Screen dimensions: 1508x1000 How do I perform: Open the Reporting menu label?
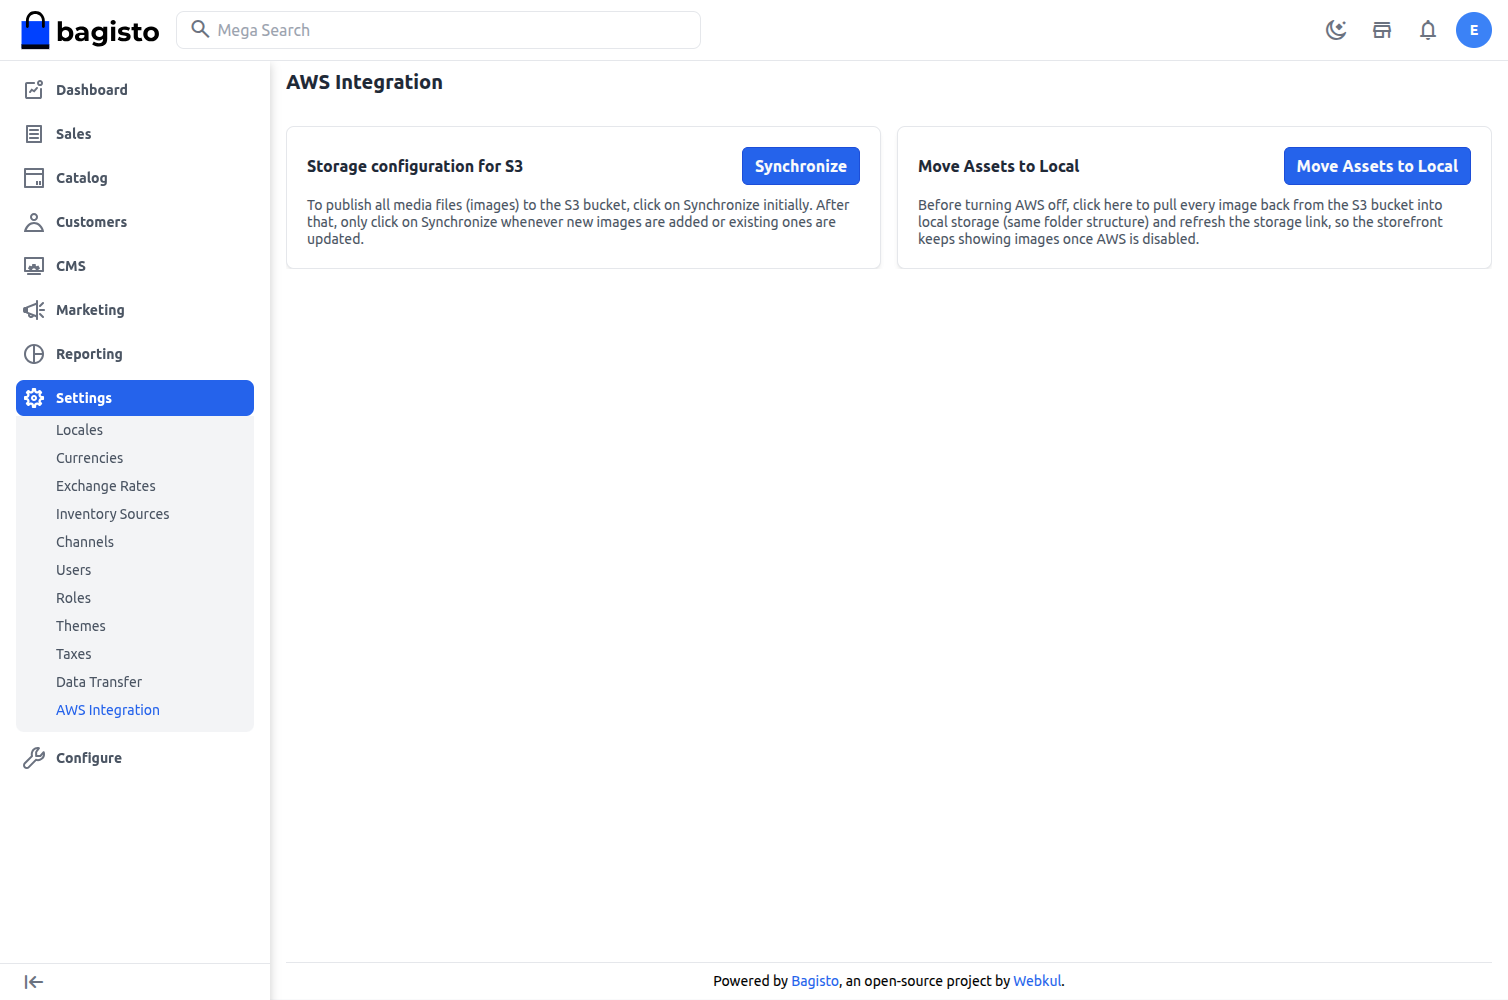89,354
